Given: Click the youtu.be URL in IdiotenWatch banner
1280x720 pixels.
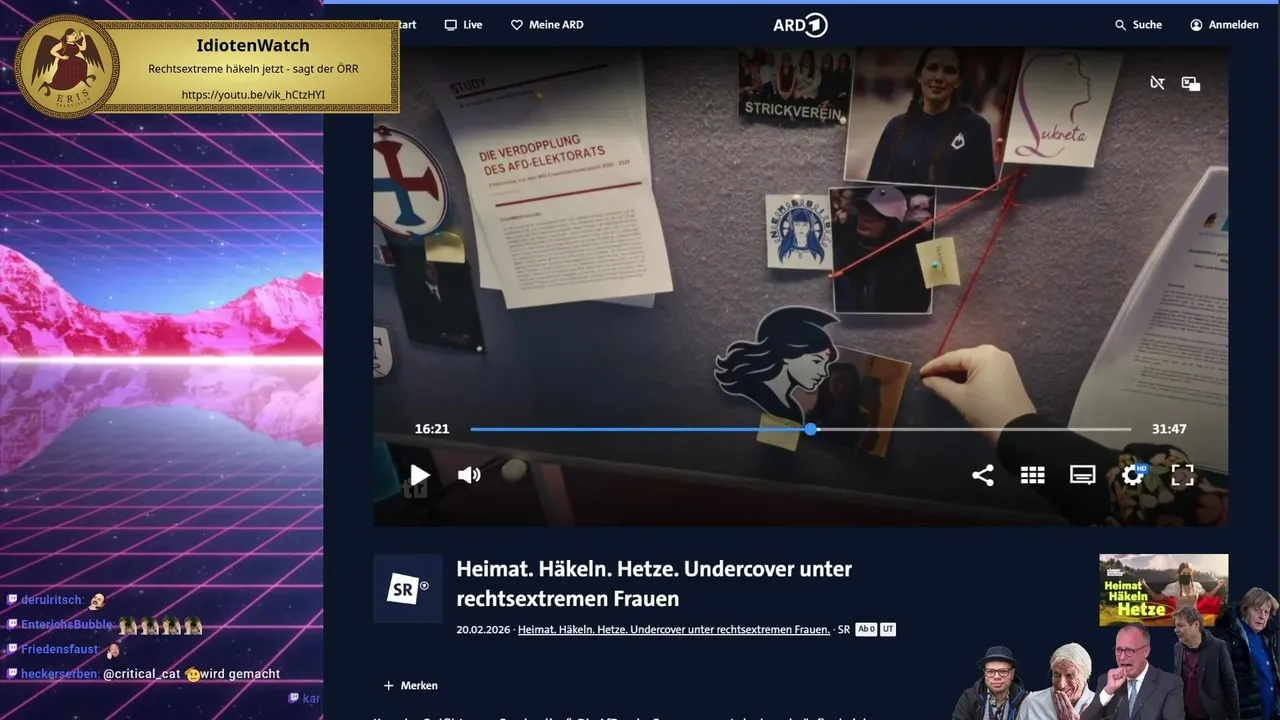Looking at the screenshot, I should pos(253,95).
